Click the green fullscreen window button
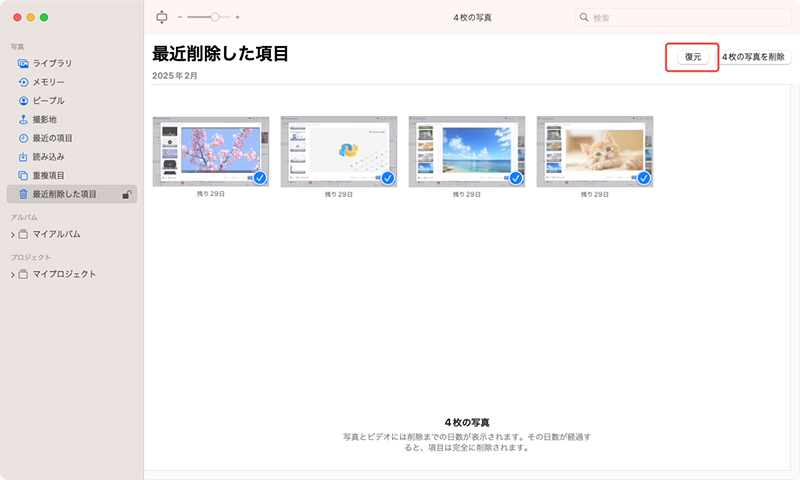800x480 pixels. (x=44, y=17)
